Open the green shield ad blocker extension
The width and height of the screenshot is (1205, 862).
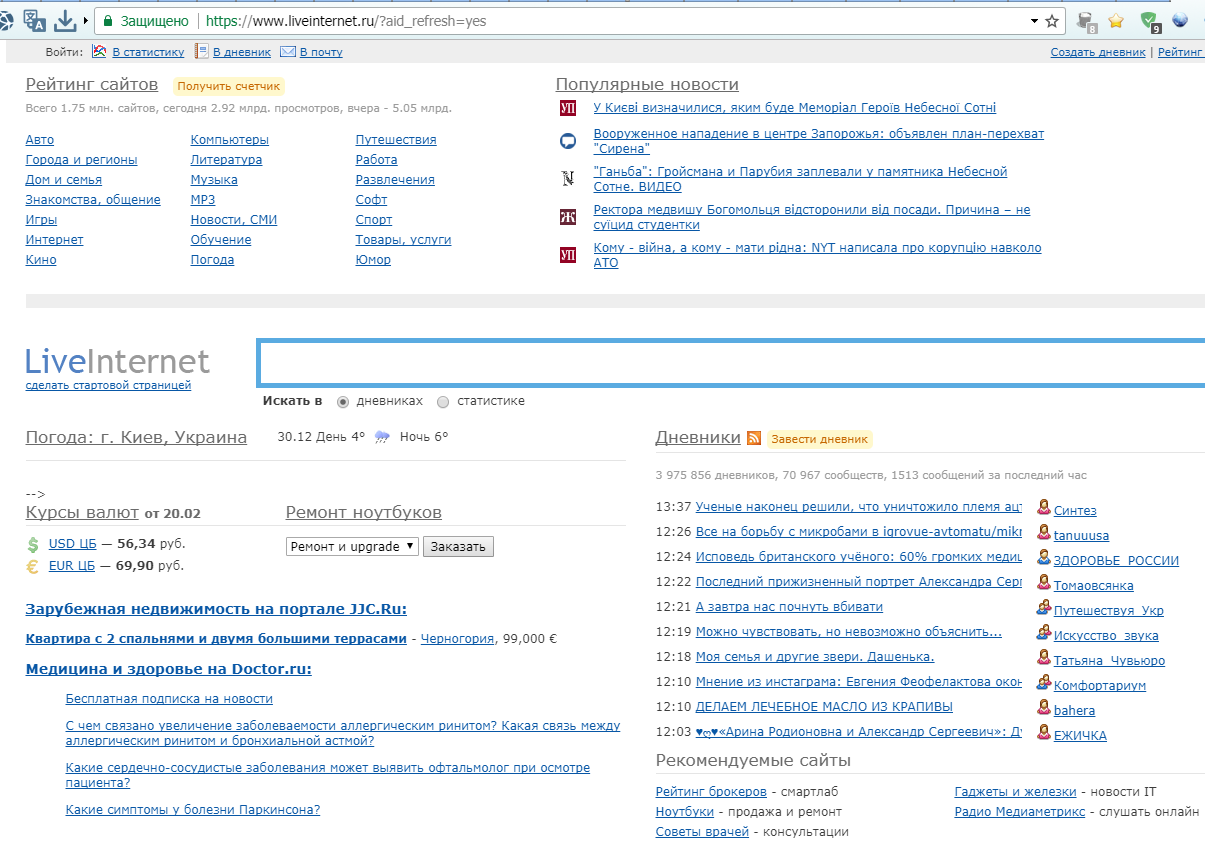coord(1150,21)
